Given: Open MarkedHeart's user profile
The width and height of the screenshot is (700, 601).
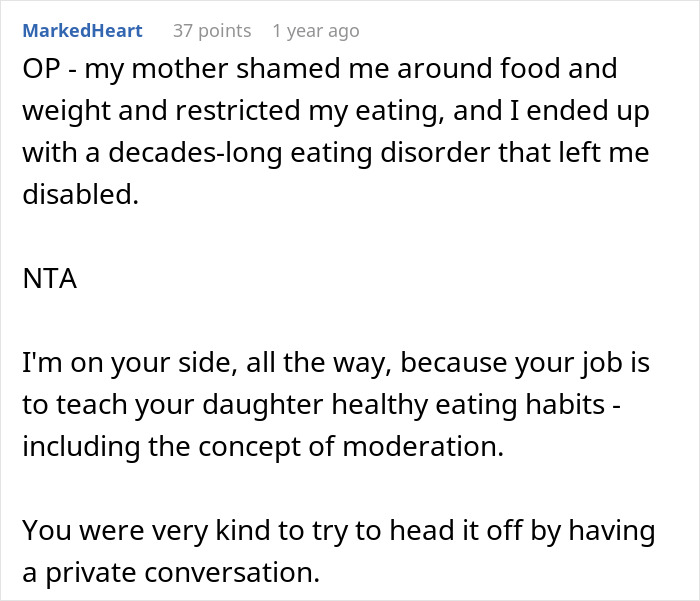Looking at the screenshot, I should [82, 31].
